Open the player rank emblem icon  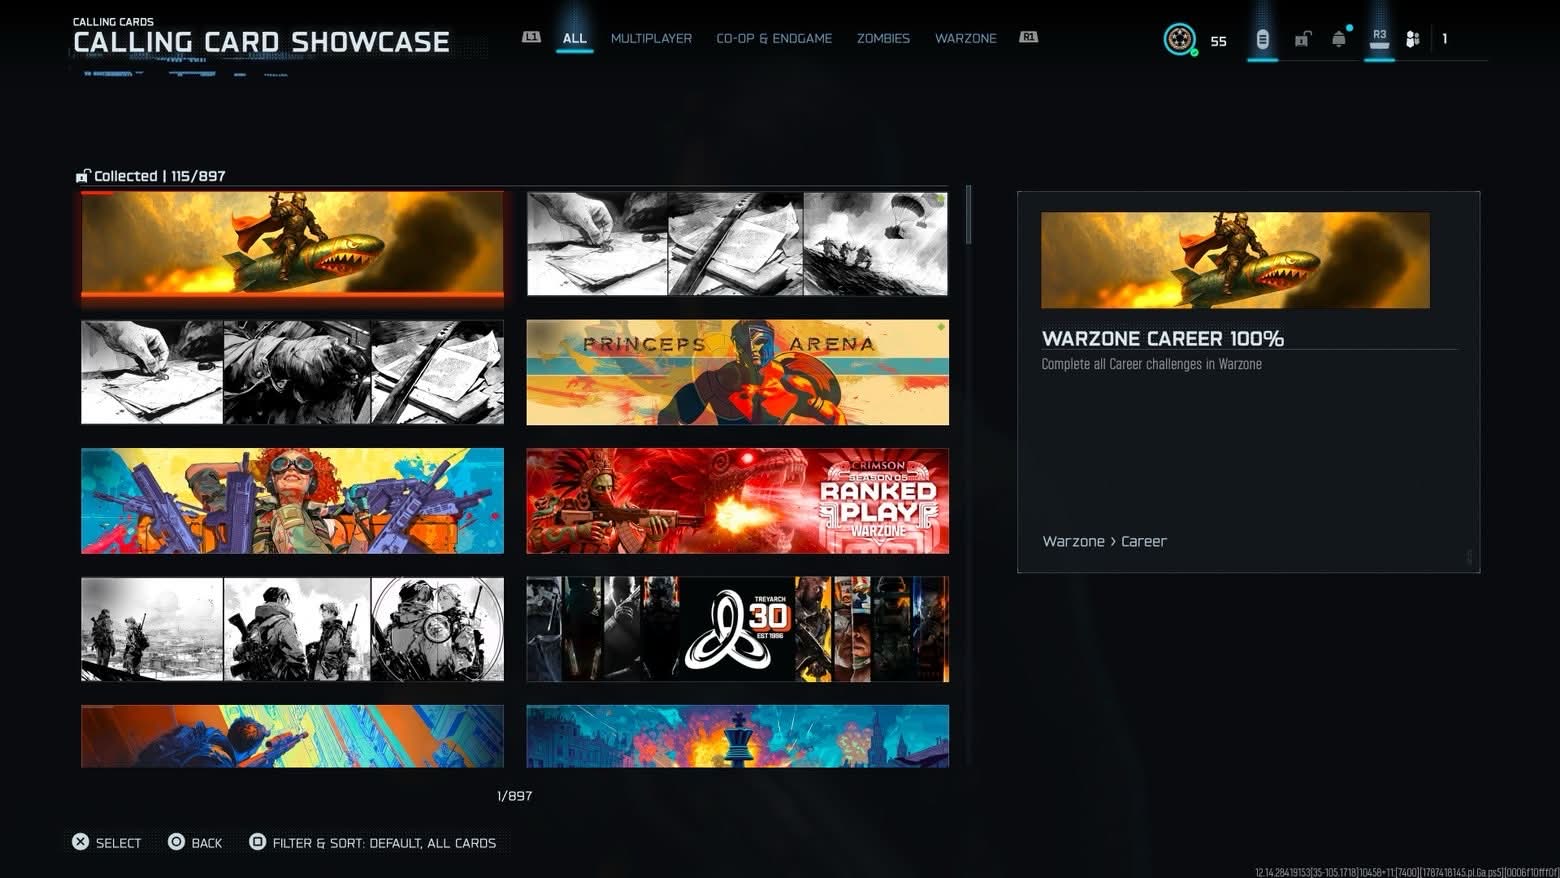pos(1180,39)
